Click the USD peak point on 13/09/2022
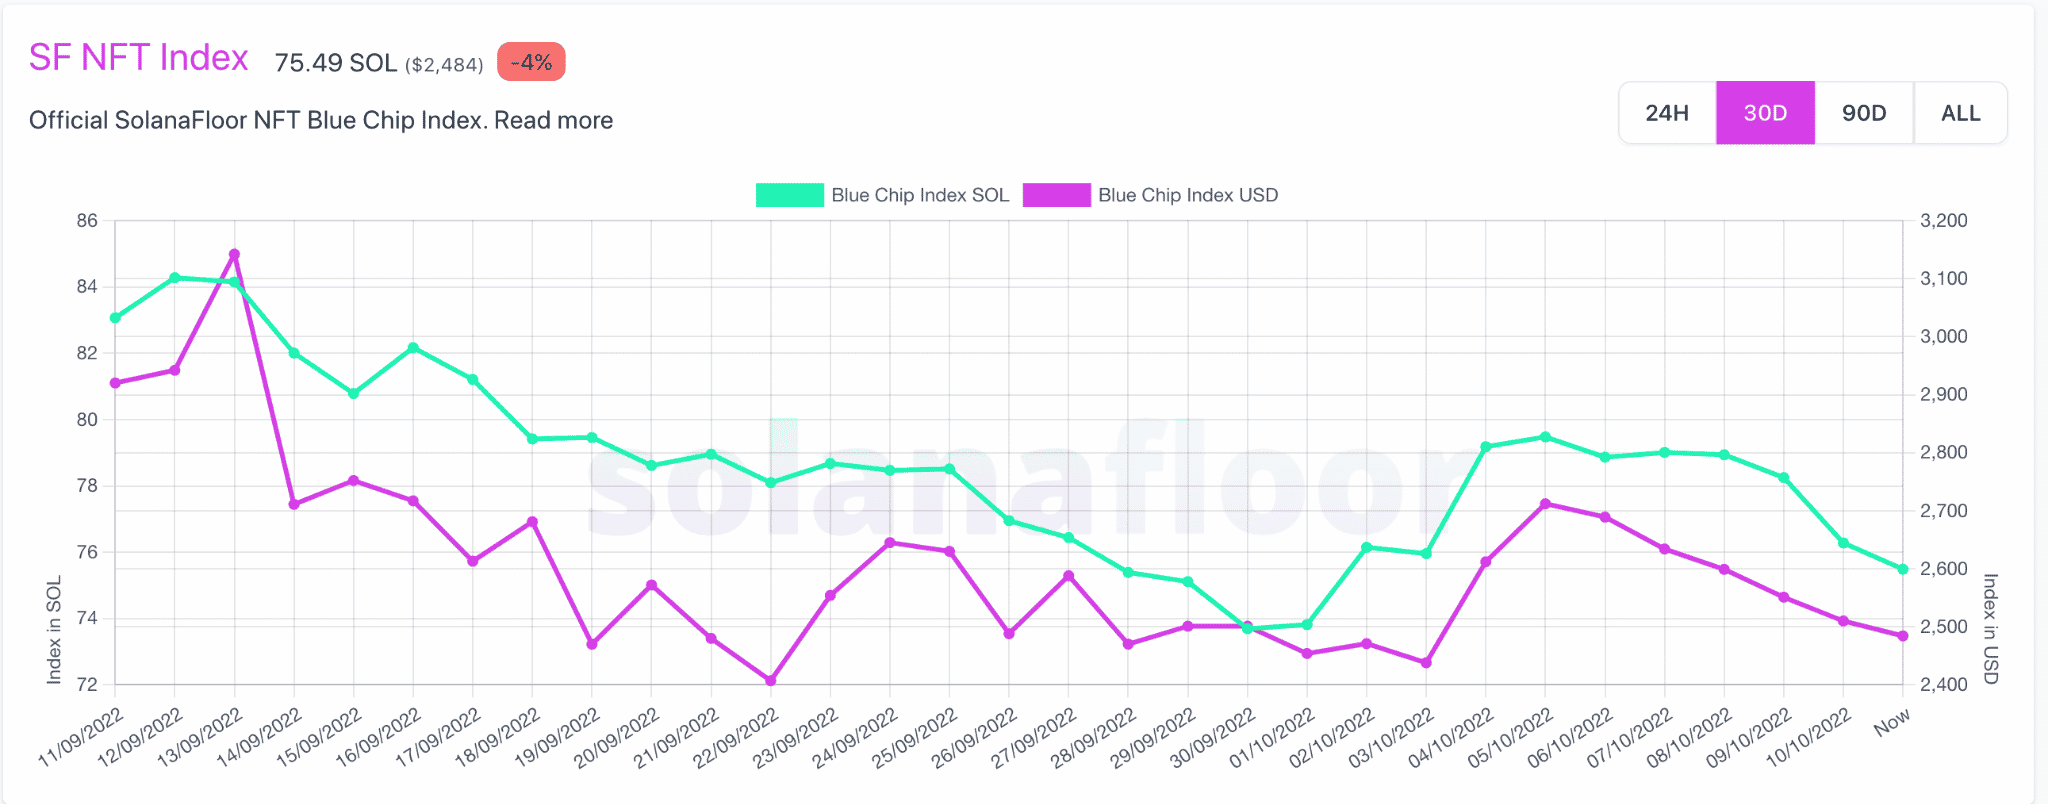This screenshot has width=2048, height=804. pyautogui.click(x=234, y=255)
